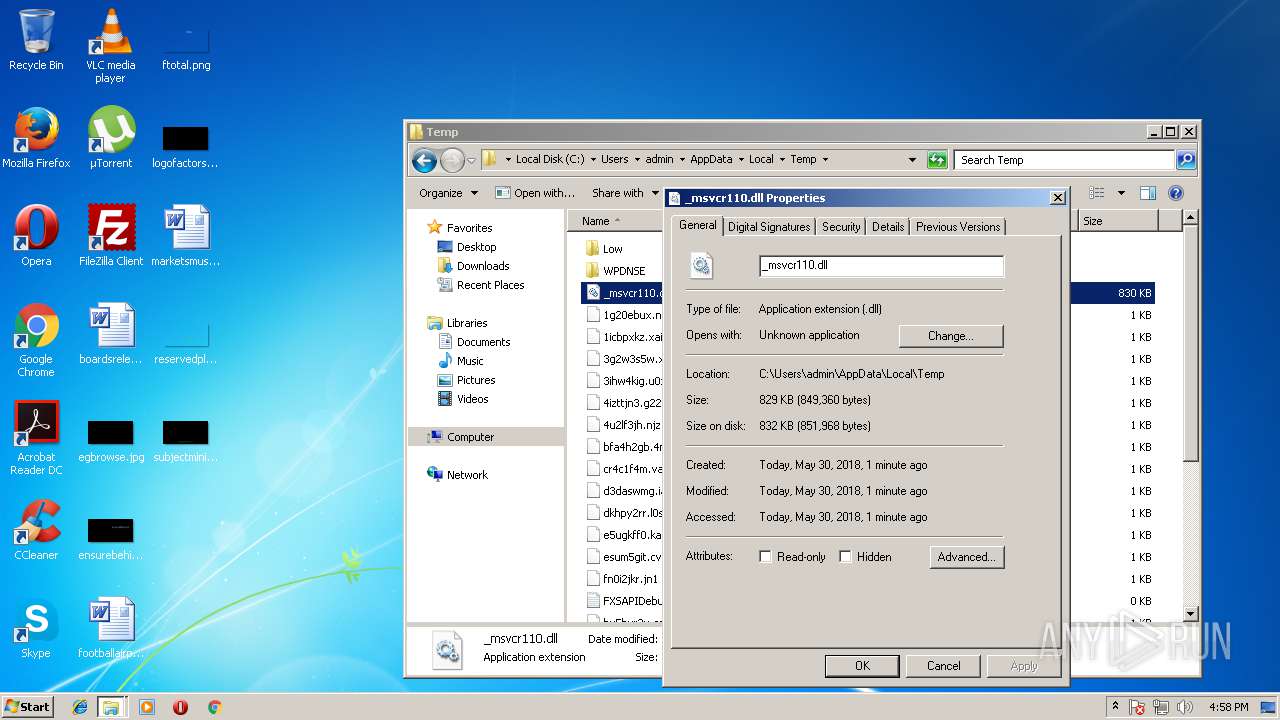Screen dimensions: 1280x720
Task: Launch VLC media player shortcut
Action: tap(110, 45)
